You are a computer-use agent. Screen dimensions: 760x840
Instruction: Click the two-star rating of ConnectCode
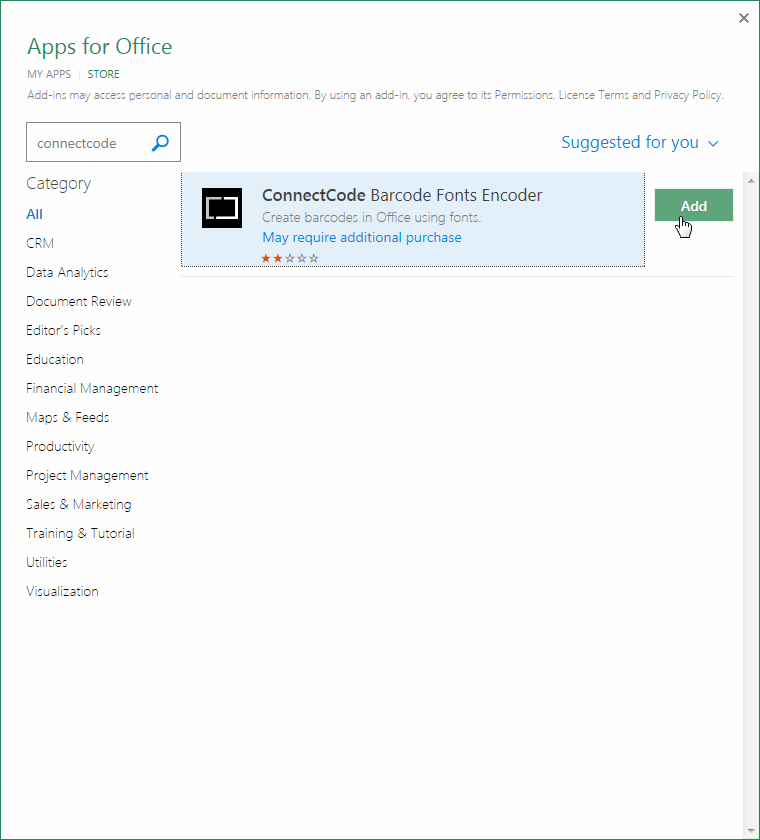coord(290,258)
